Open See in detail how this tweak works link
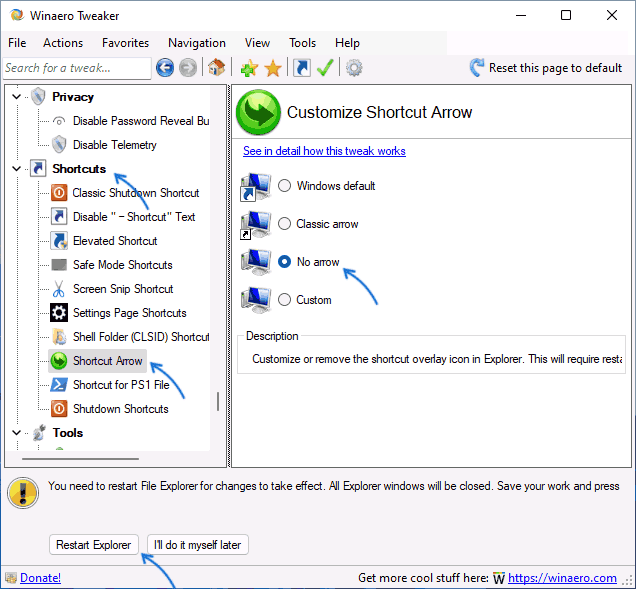Viewport: 636px width, 589px height. [324, 151]
